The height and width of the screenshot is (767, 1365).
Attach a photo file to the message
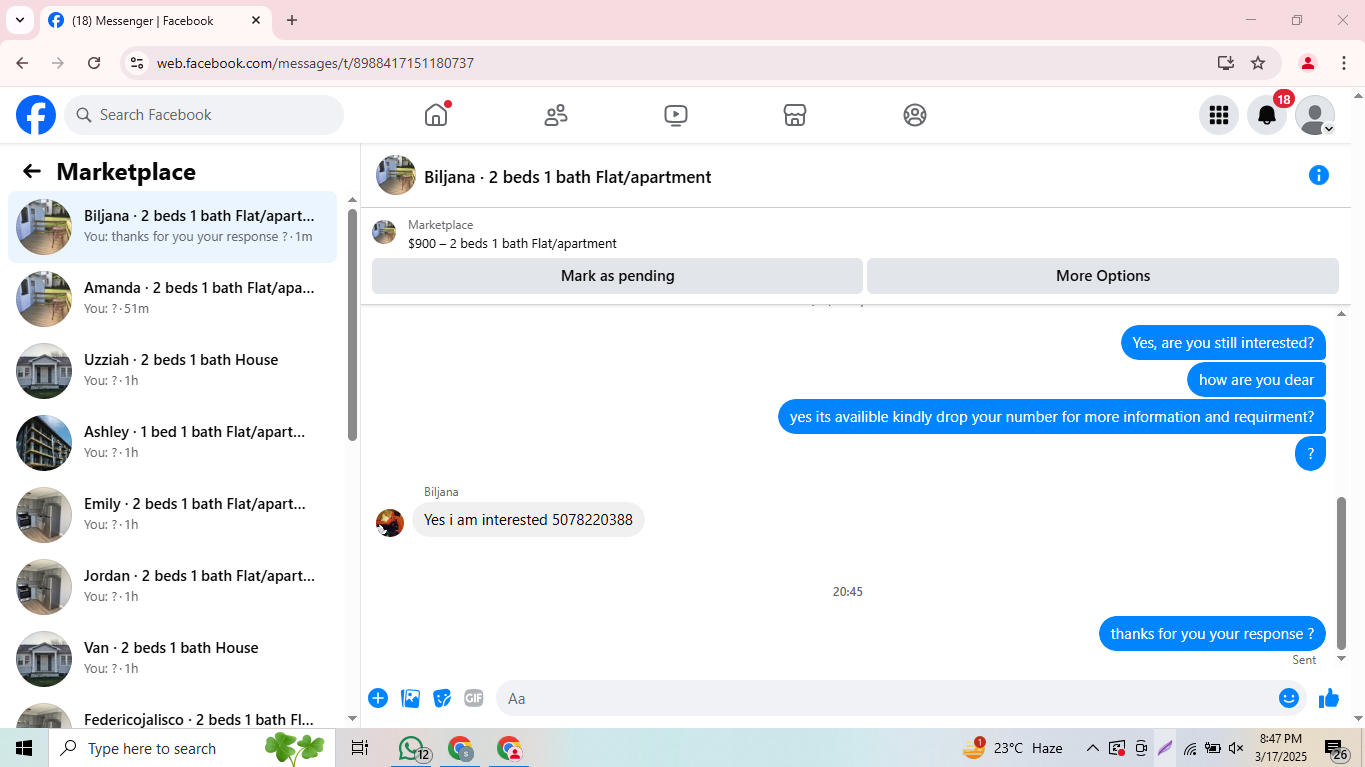click(410, 698)
